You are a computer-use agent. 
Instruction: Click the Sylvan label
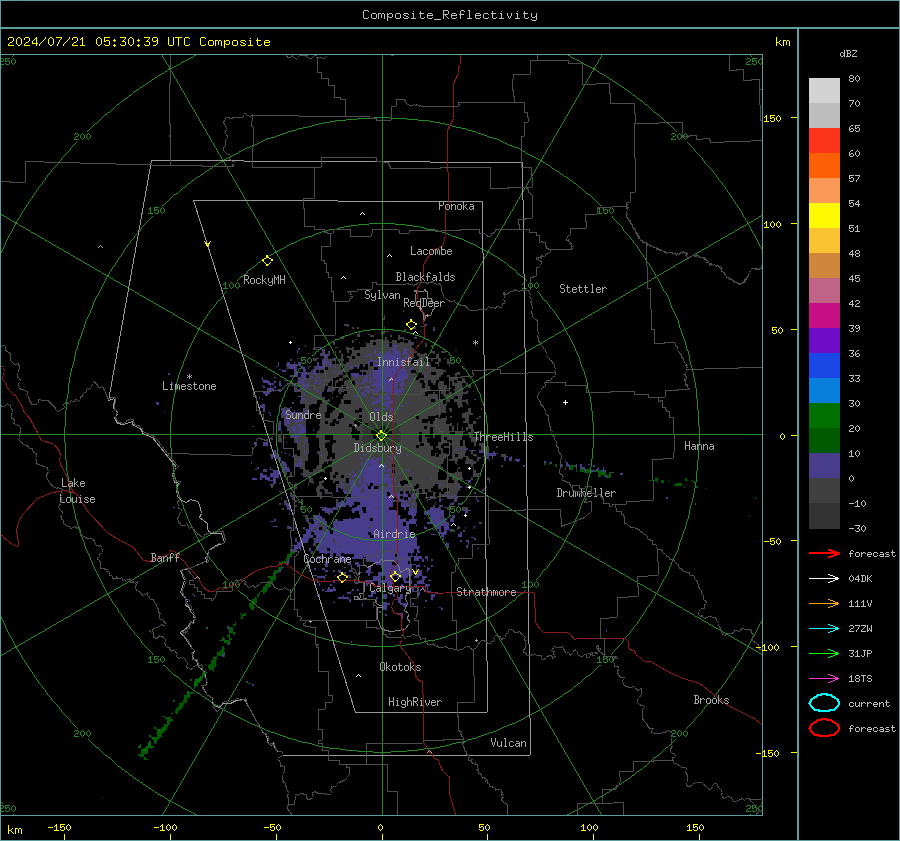(382, 295)
